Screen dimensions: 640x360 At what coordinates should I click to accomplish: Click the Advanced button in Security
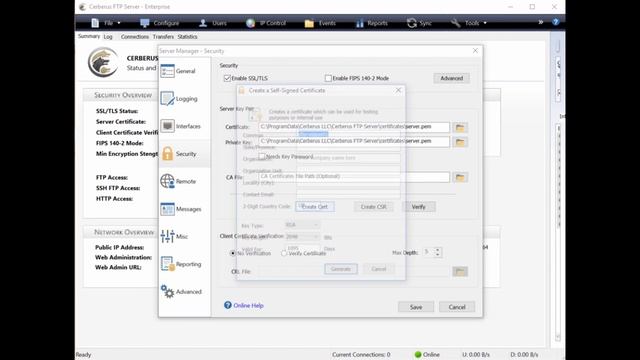click(451, 78)
